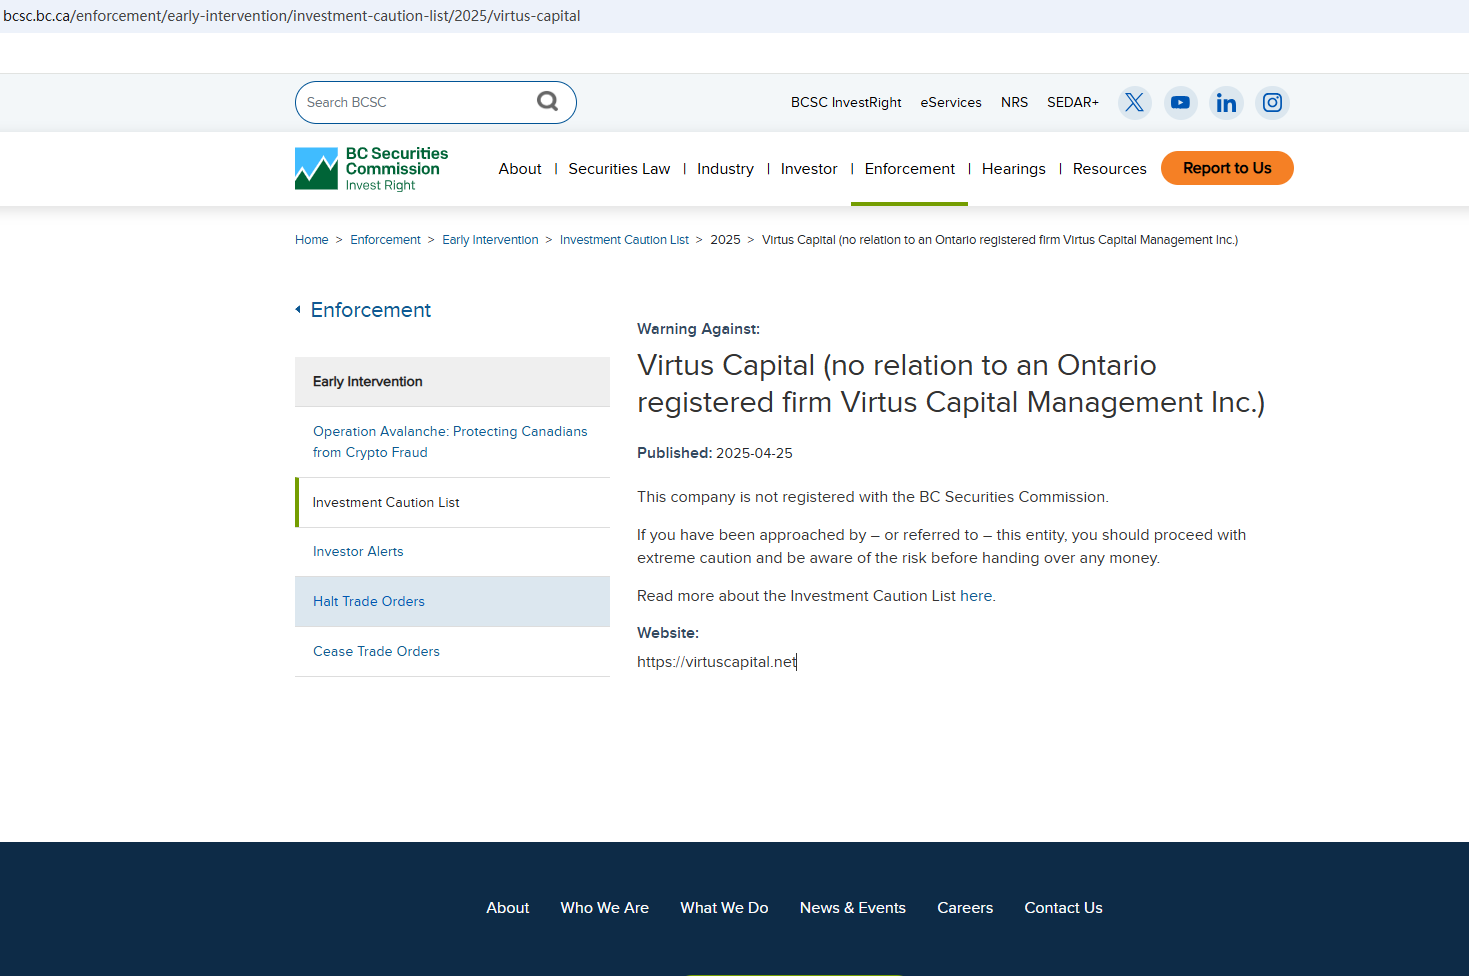Open Who We Are footer link

pyautogui.click(x=605, y=908)
